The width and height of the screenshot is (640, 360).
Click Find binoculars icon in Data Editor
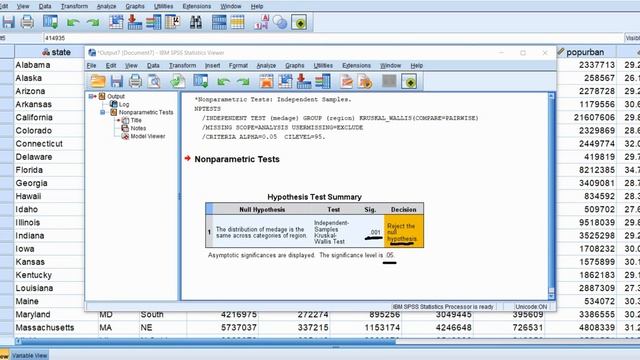(196, 22)
